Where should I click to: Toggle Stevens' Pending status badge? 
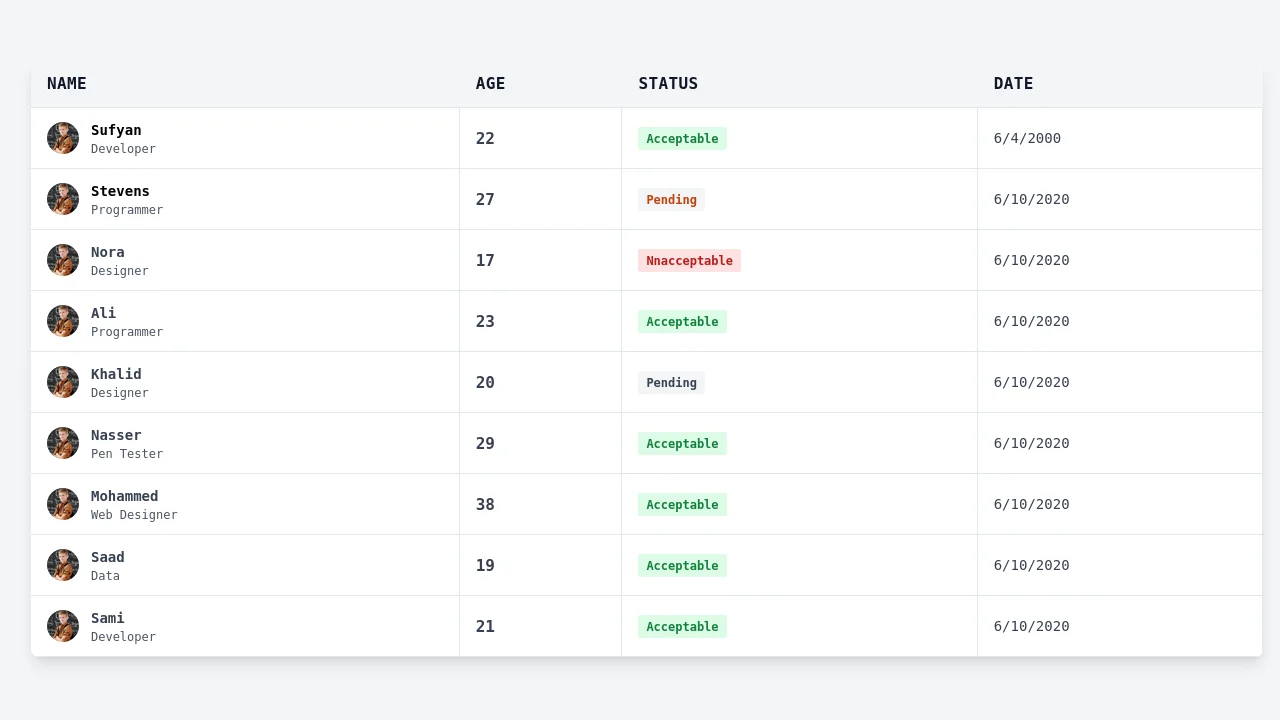point(671,199)
